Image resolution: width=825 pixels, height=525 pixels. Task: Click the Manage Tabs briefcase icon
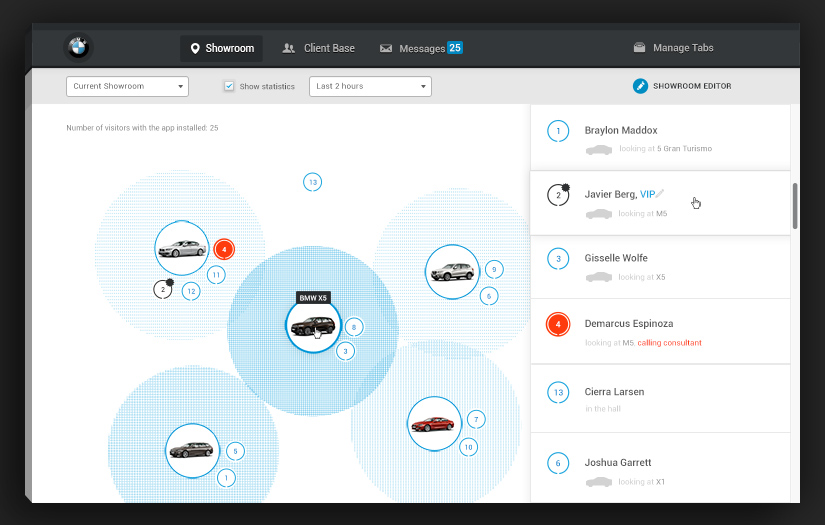(639, 48)
